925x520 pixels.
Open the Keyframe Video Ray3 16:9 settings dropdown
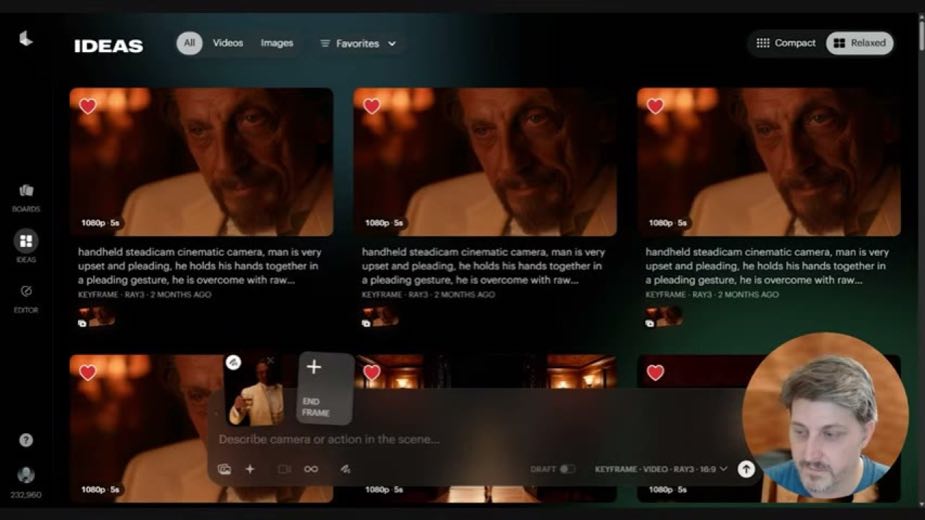pyautogui.click(x=661, y=469)
